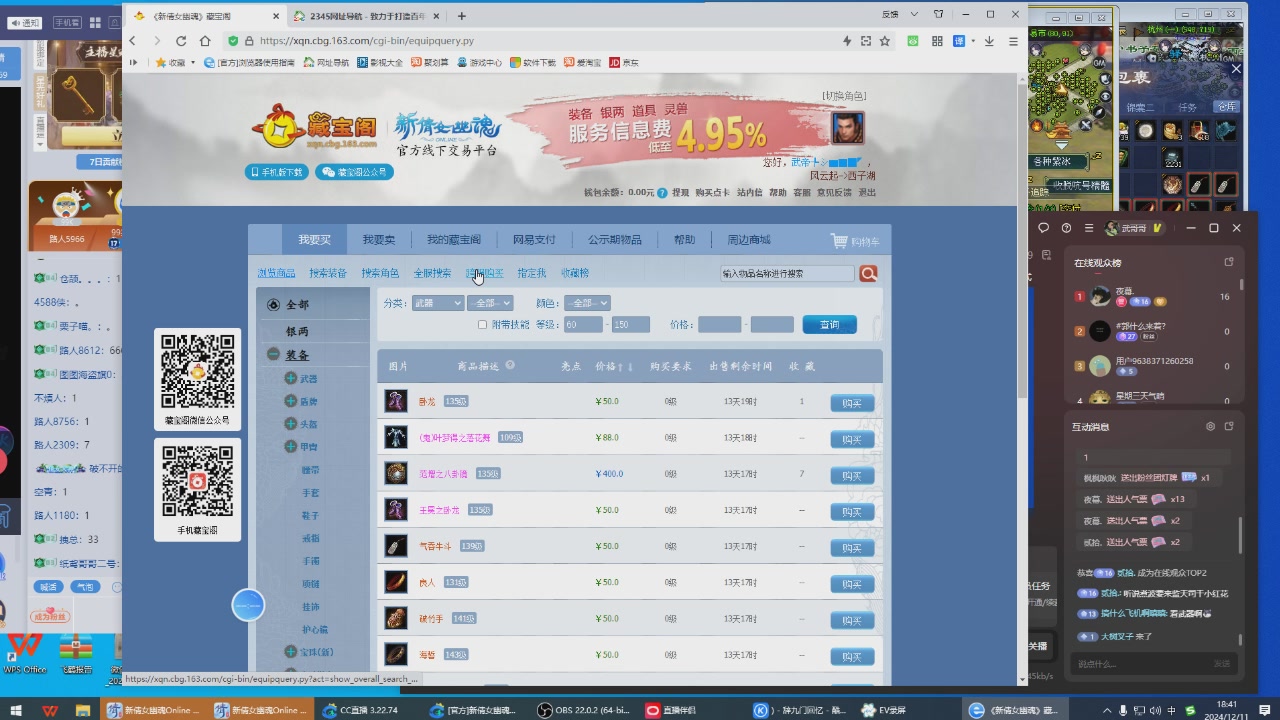Switch to 我的藏宝阁 tab
This screenshot has height=720, width=1280.
pos(454,240)
